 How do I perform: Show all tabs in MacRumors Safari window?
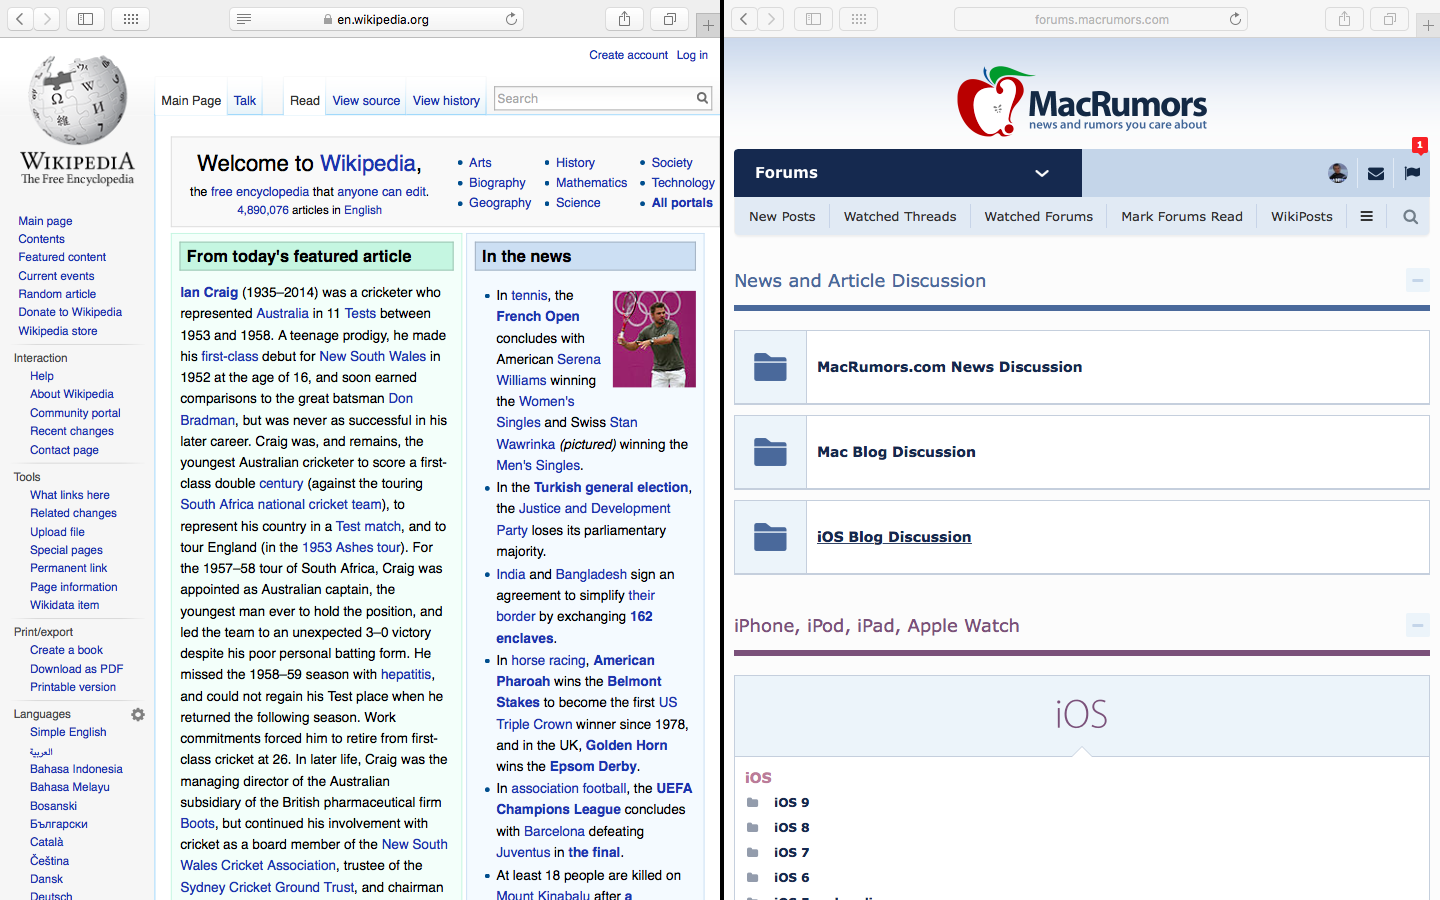pyautogui.click(x=1390, y=19)
